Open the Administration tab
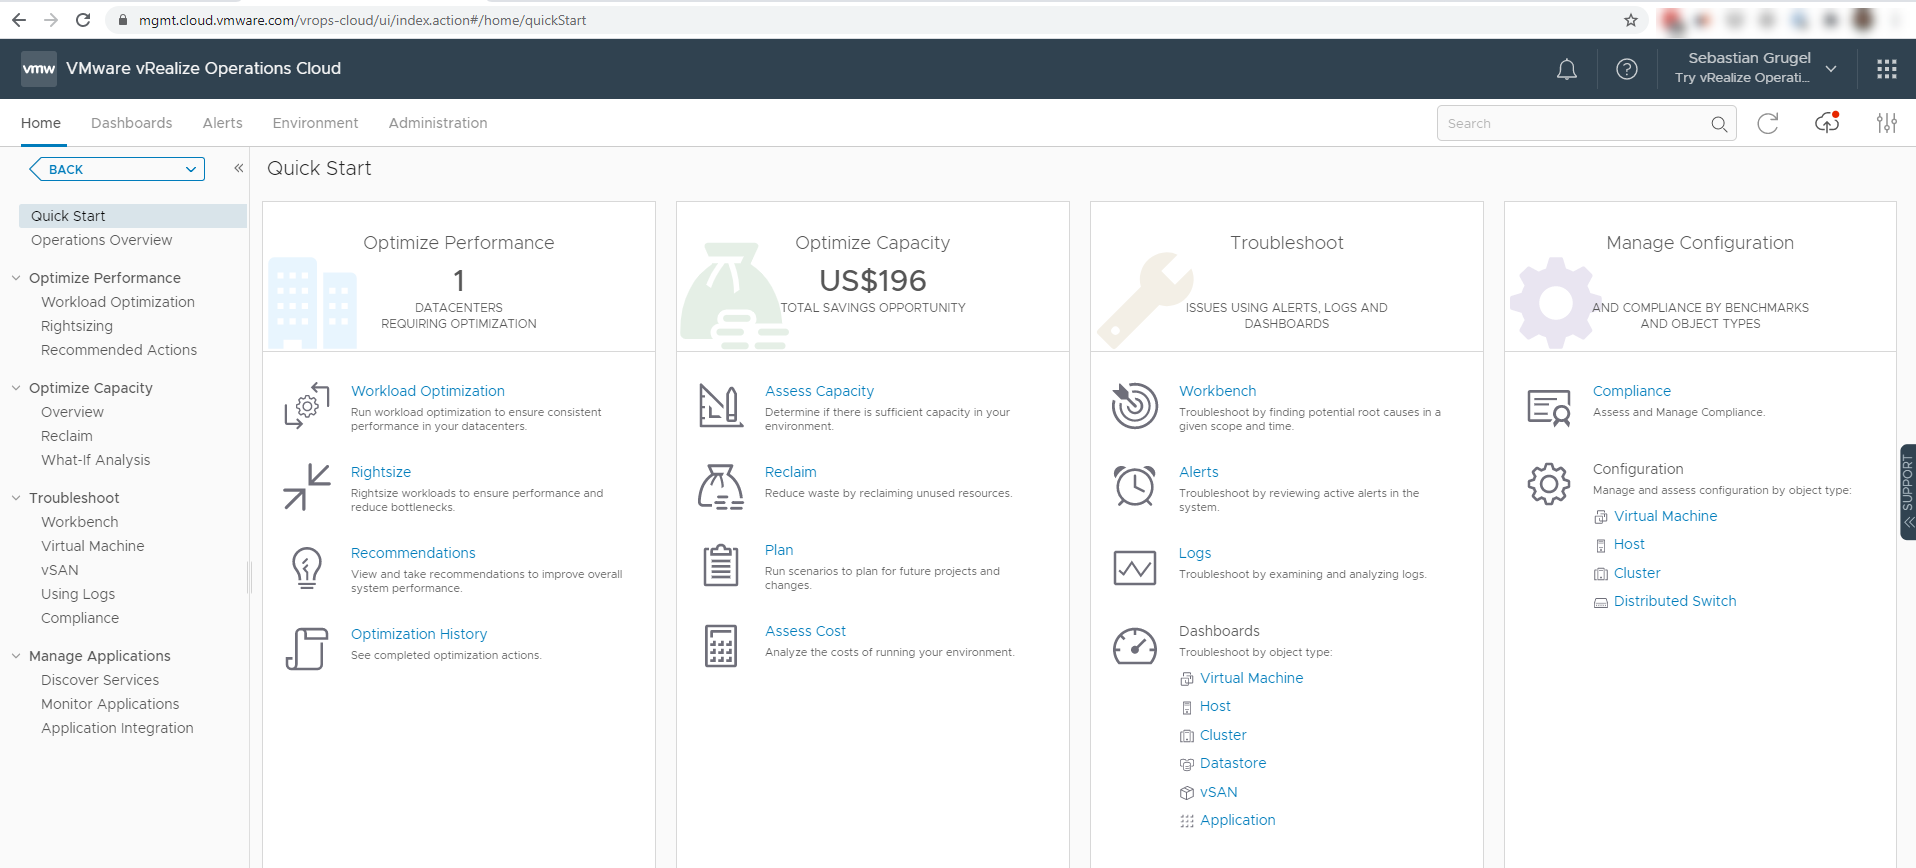 (438, 123)
